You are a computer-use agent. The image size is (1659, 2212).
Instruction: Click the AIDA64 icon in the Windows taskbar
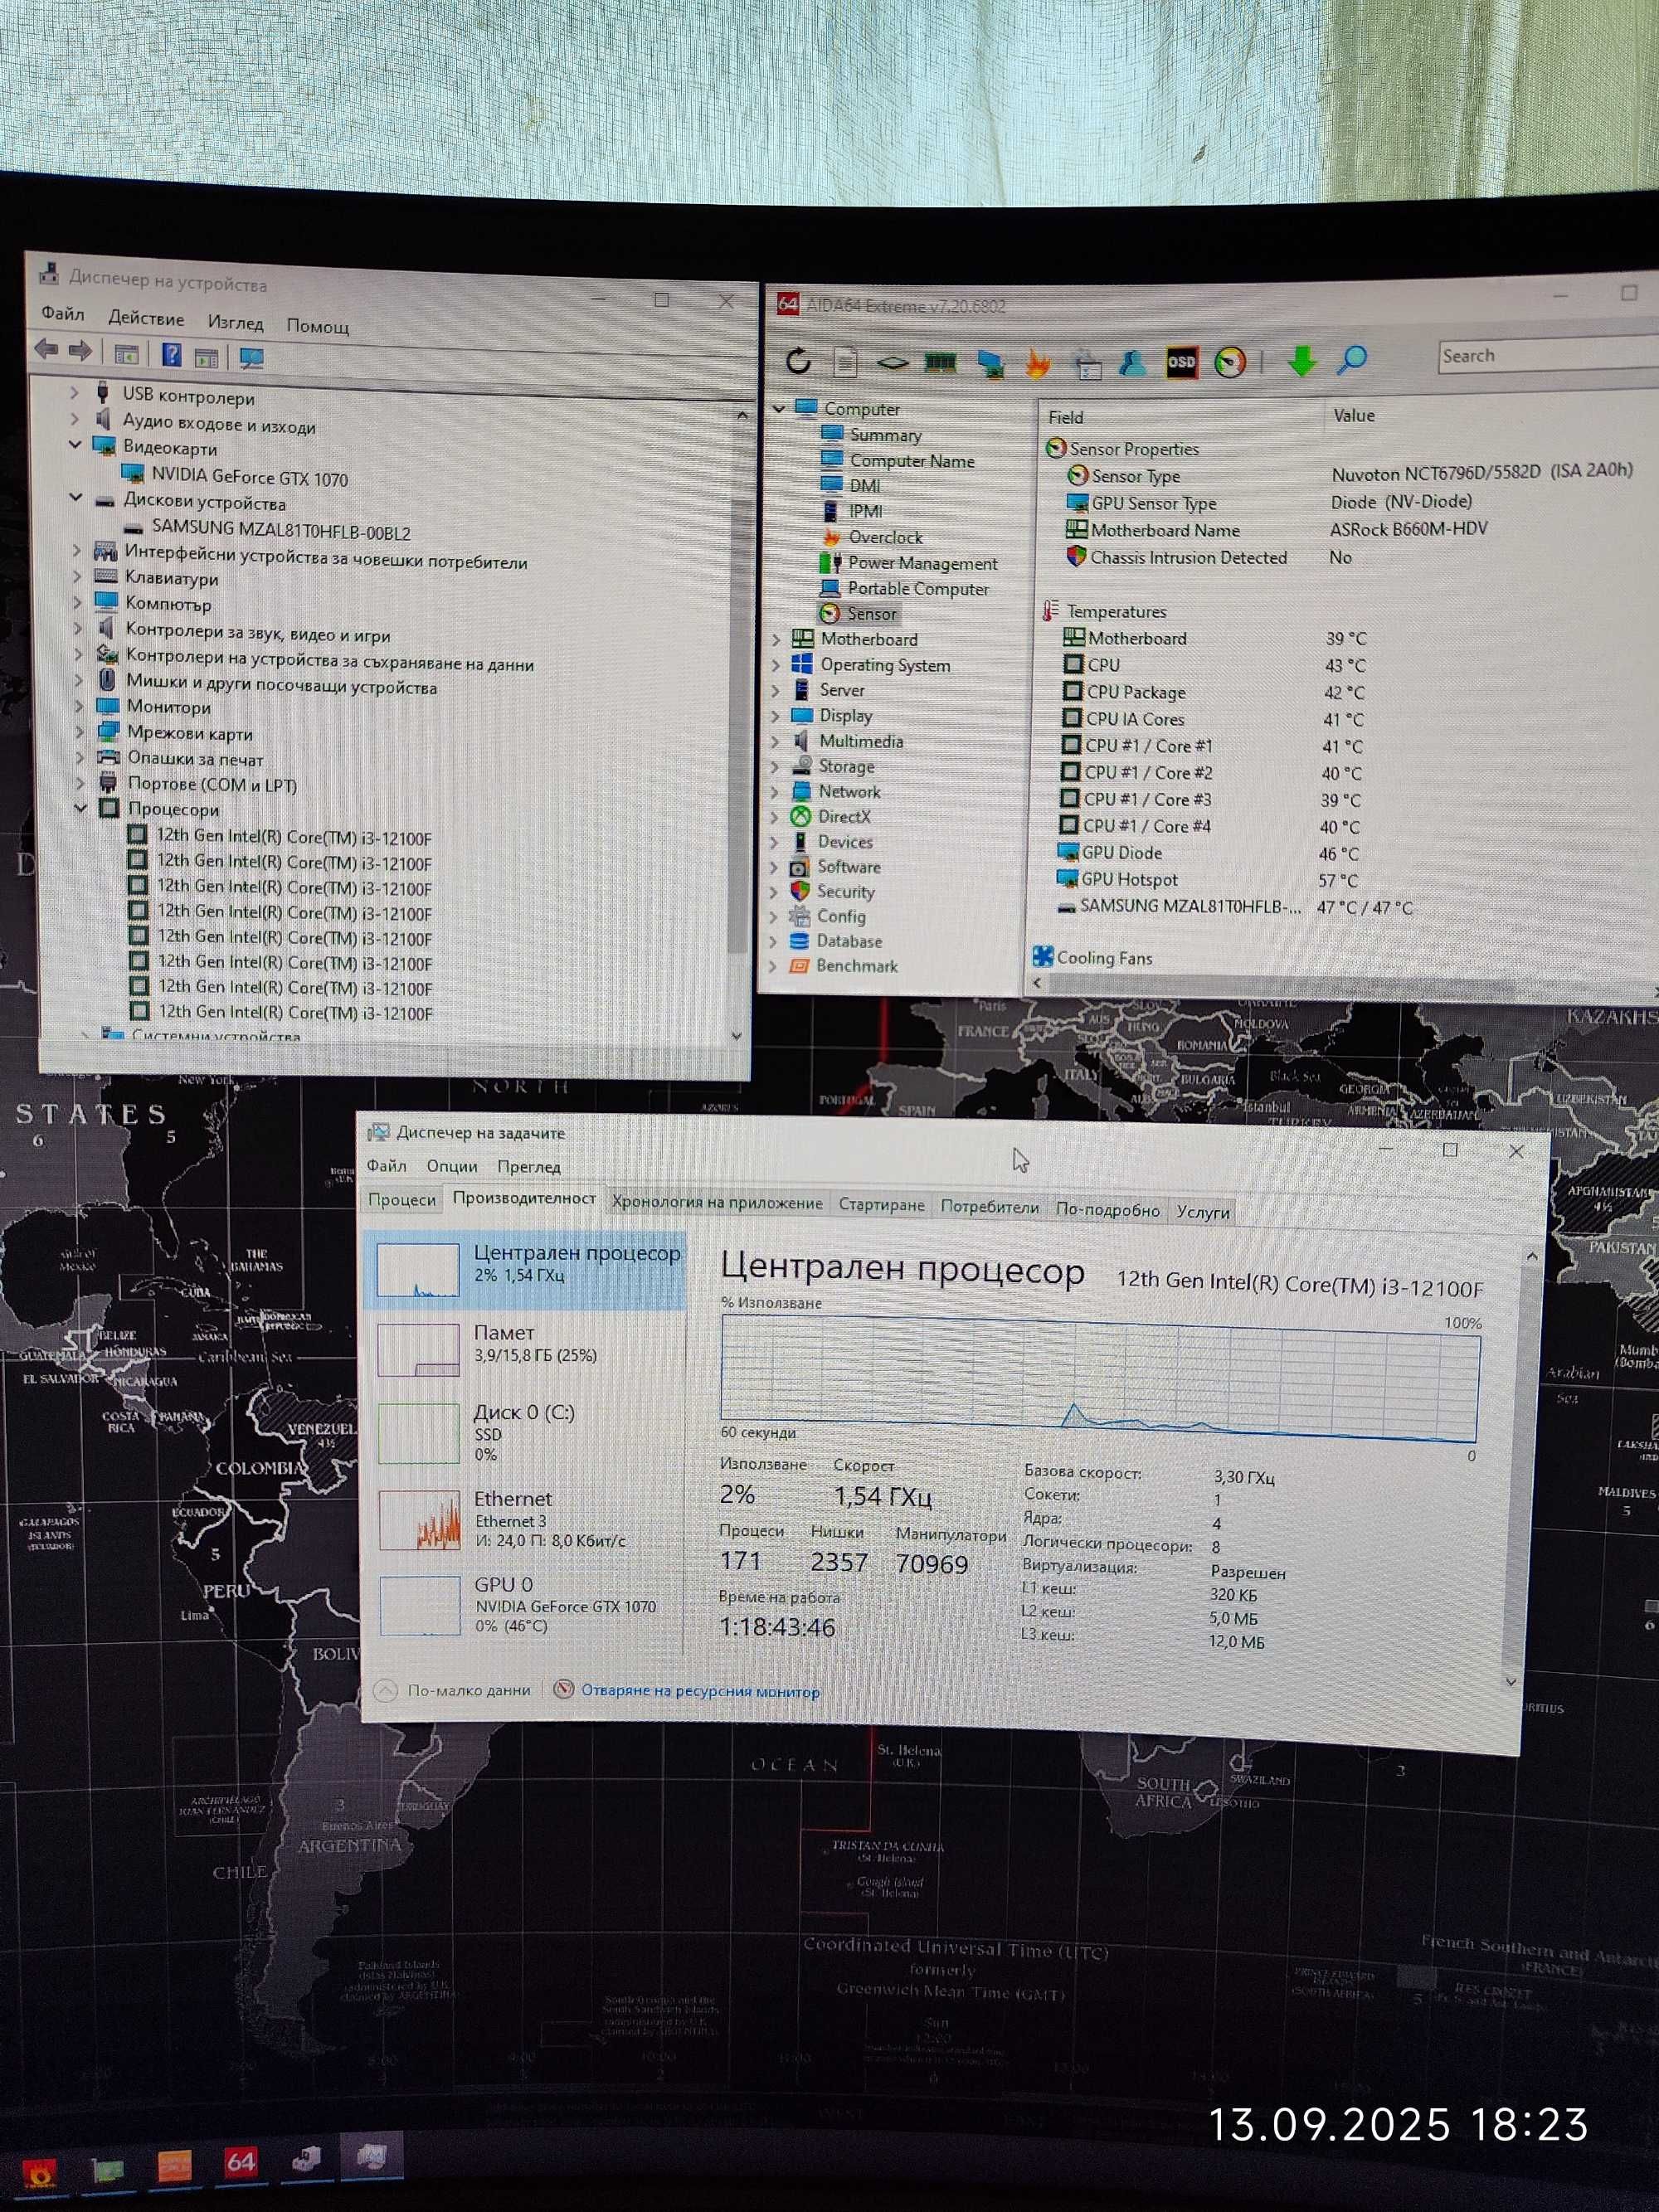240,2161
